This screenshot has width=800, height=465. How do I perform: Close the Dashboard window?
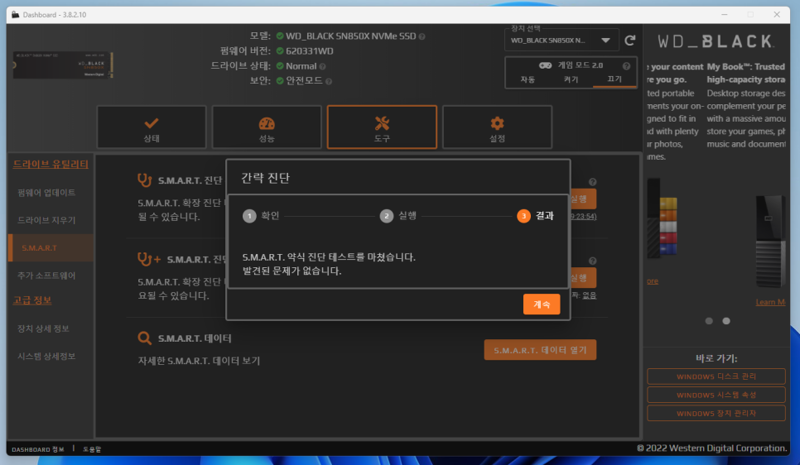tap(777, 15)
